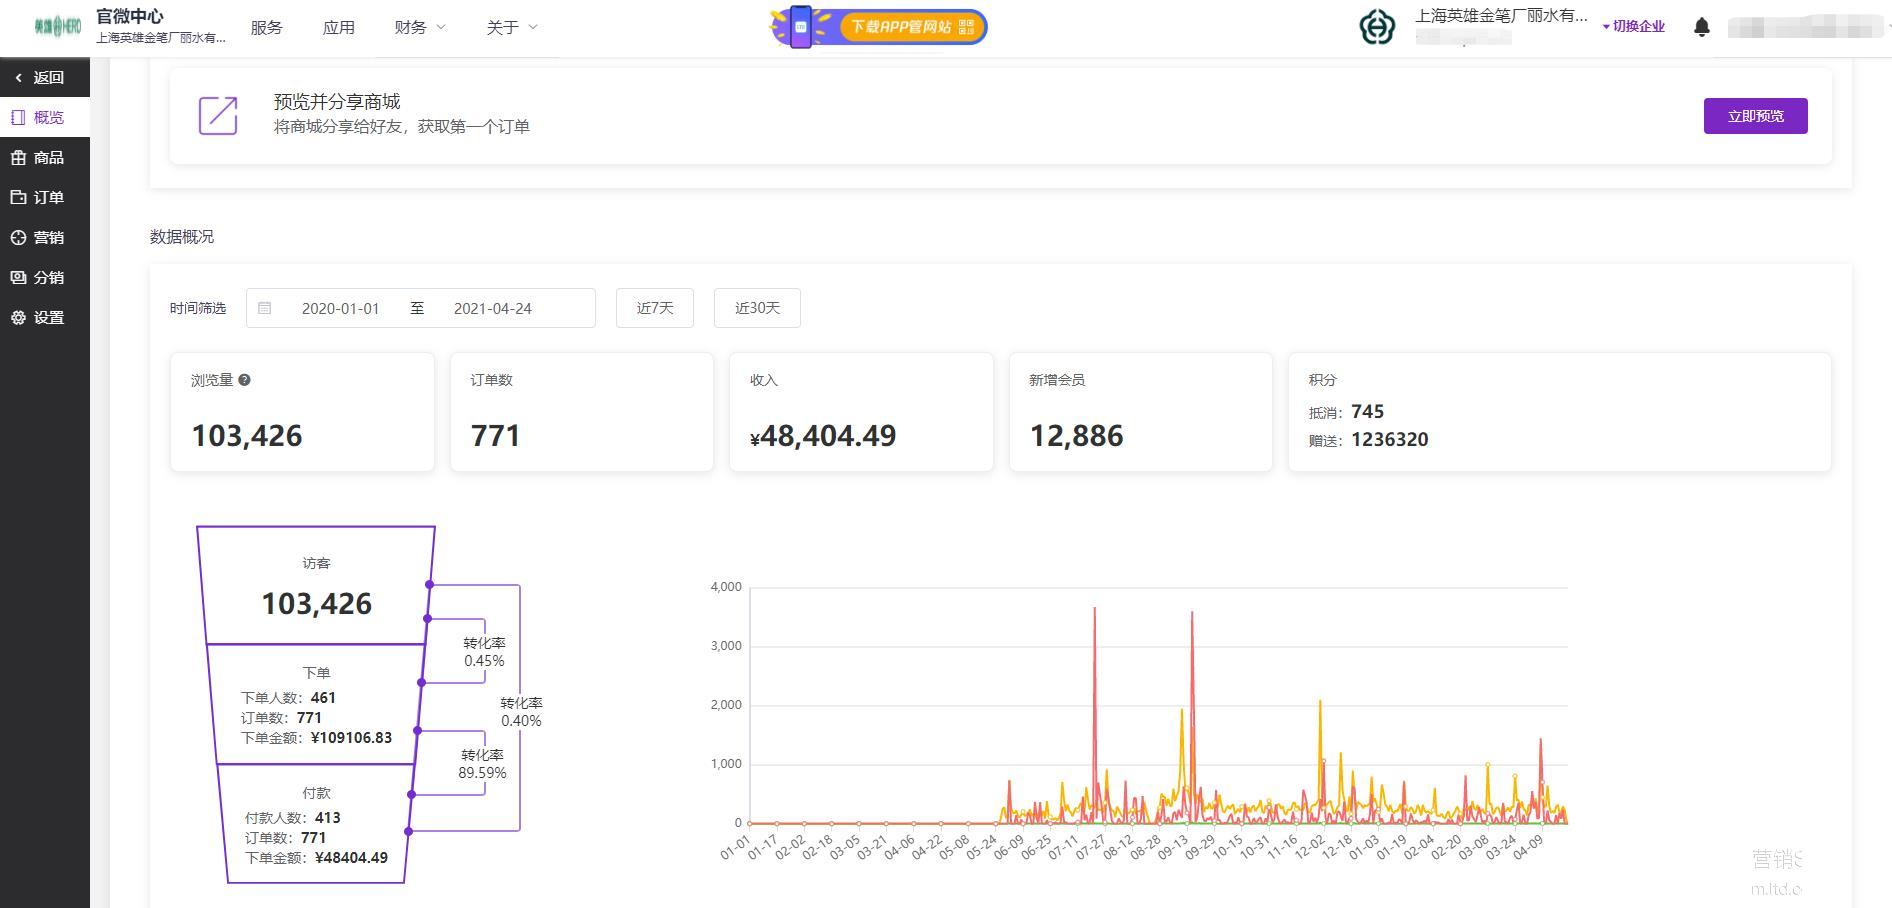Image resolution: width=1892 pixels, height=908 pixels.
Task: Open the 营销 marketing sidebar item
Action: pyautogui.click(x=45, y=237)
